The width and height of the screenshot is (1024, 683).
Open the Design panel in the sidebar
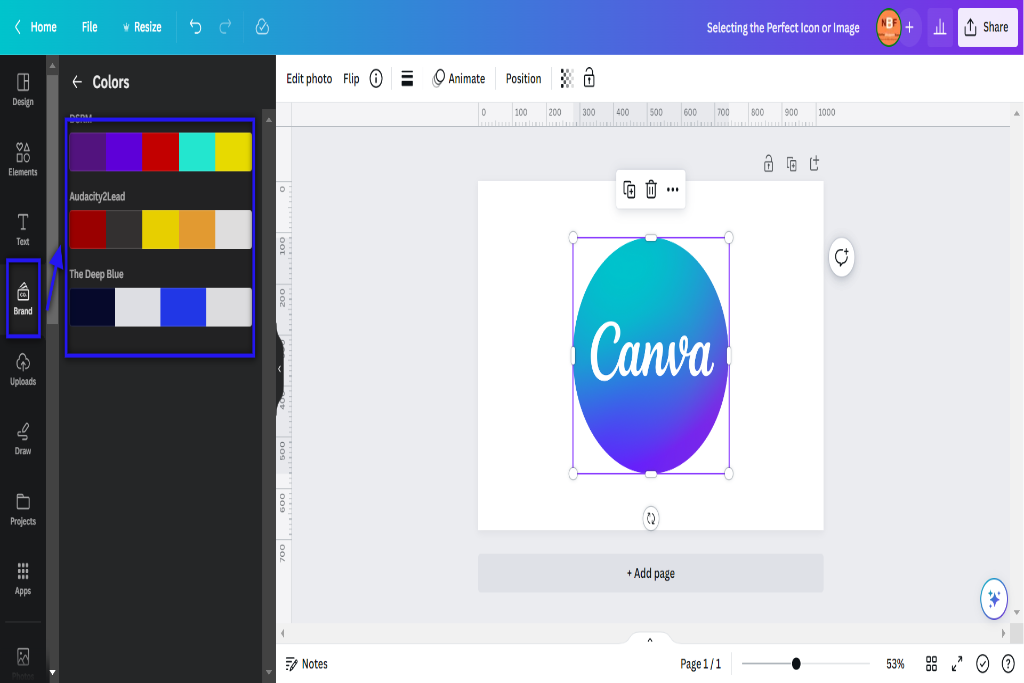pyautogui.click(x=23, y=89)
